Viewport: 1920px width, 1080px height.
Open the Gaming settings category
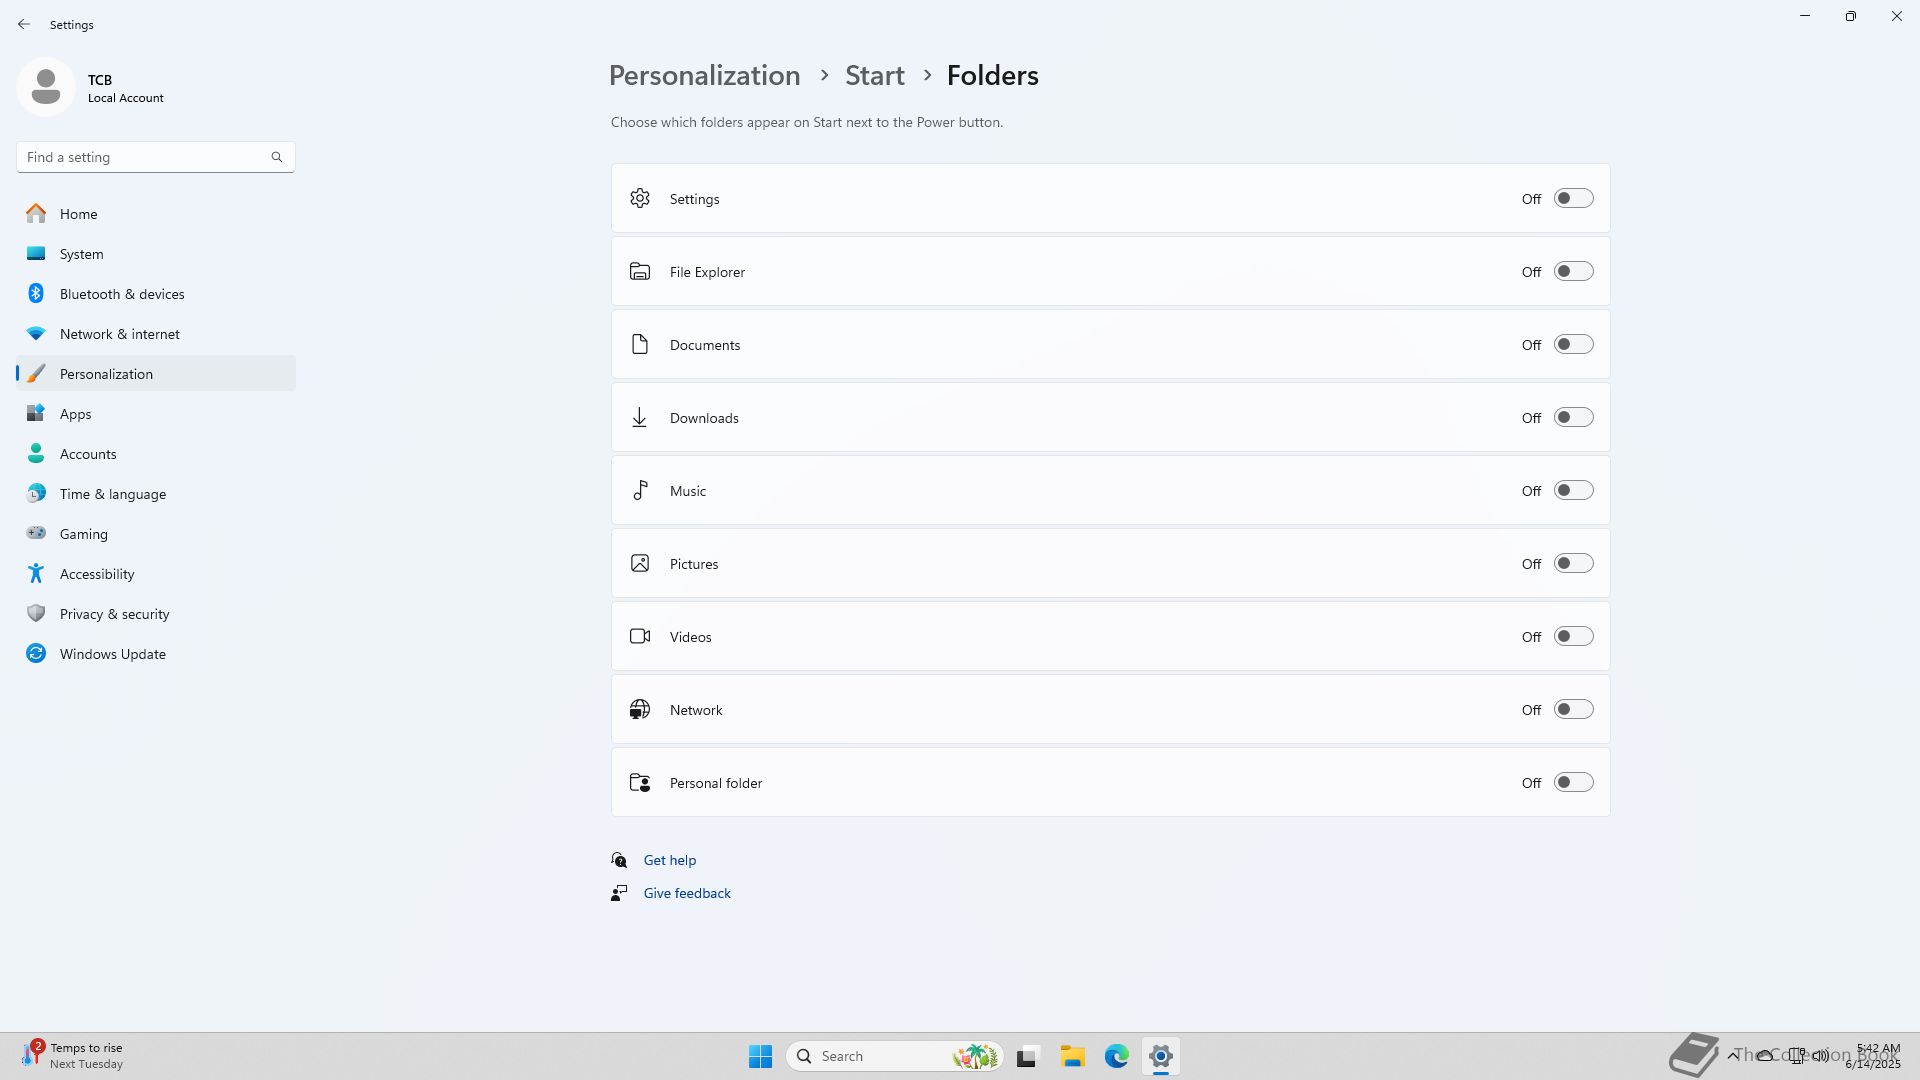83,534
